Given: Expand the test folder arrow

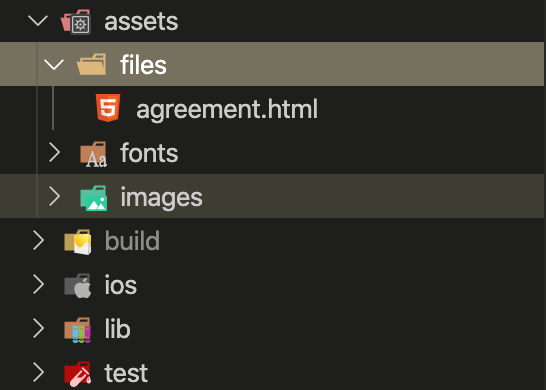Looking at the screenshot, I should click(38, 372).
